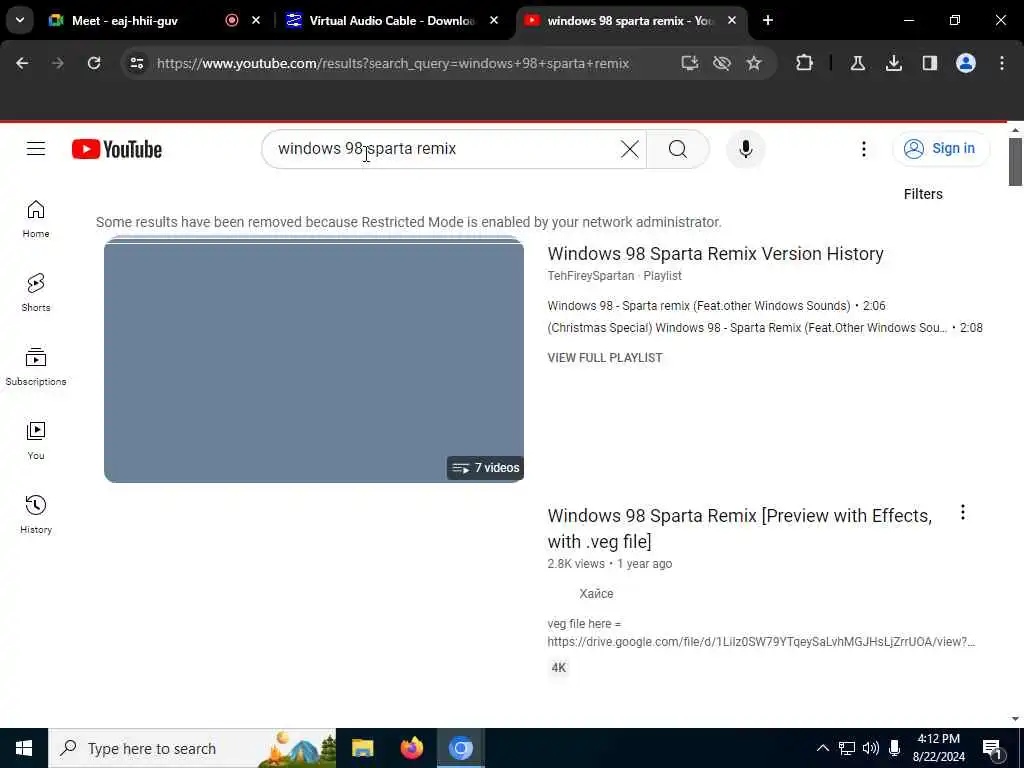Click the YouTube URL in address bar
1024x768 pixels.
tap(392, 63)
